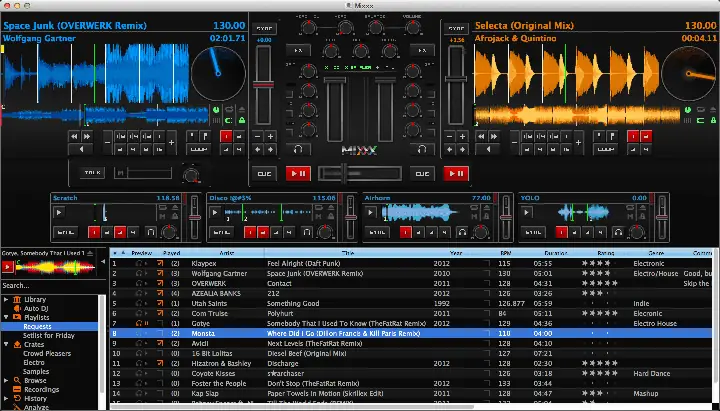Screen dimensions: 720x411
Task: Click loop out marker on left deck
Action: [x=205, y=136]
